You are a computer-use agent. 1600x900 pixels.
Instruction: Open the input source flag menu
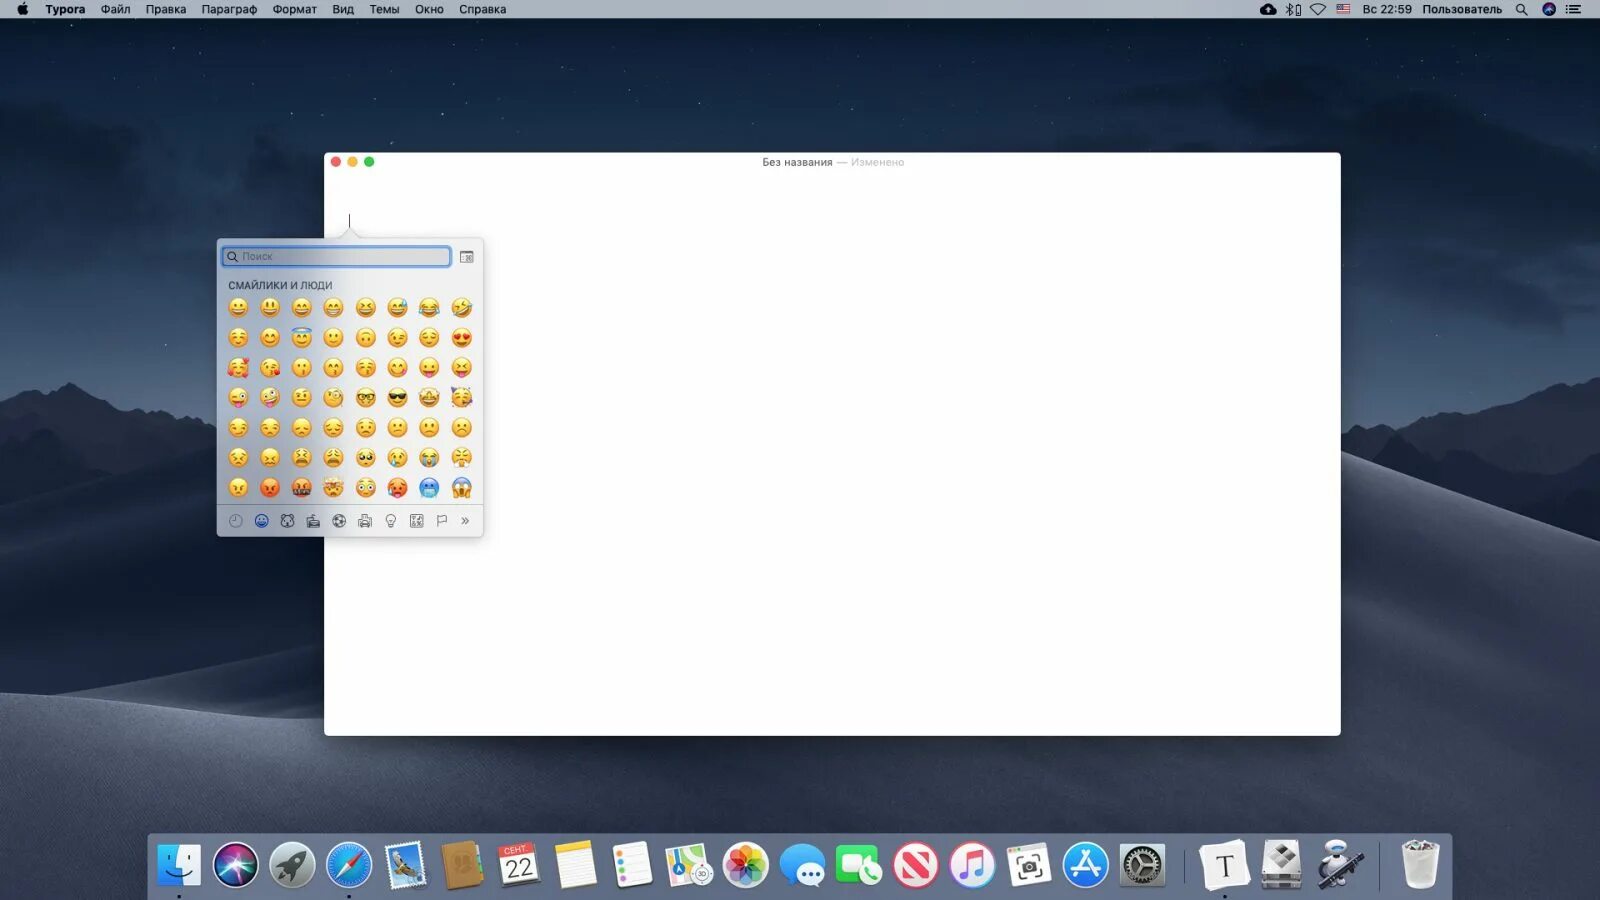tap(1343, 9)
